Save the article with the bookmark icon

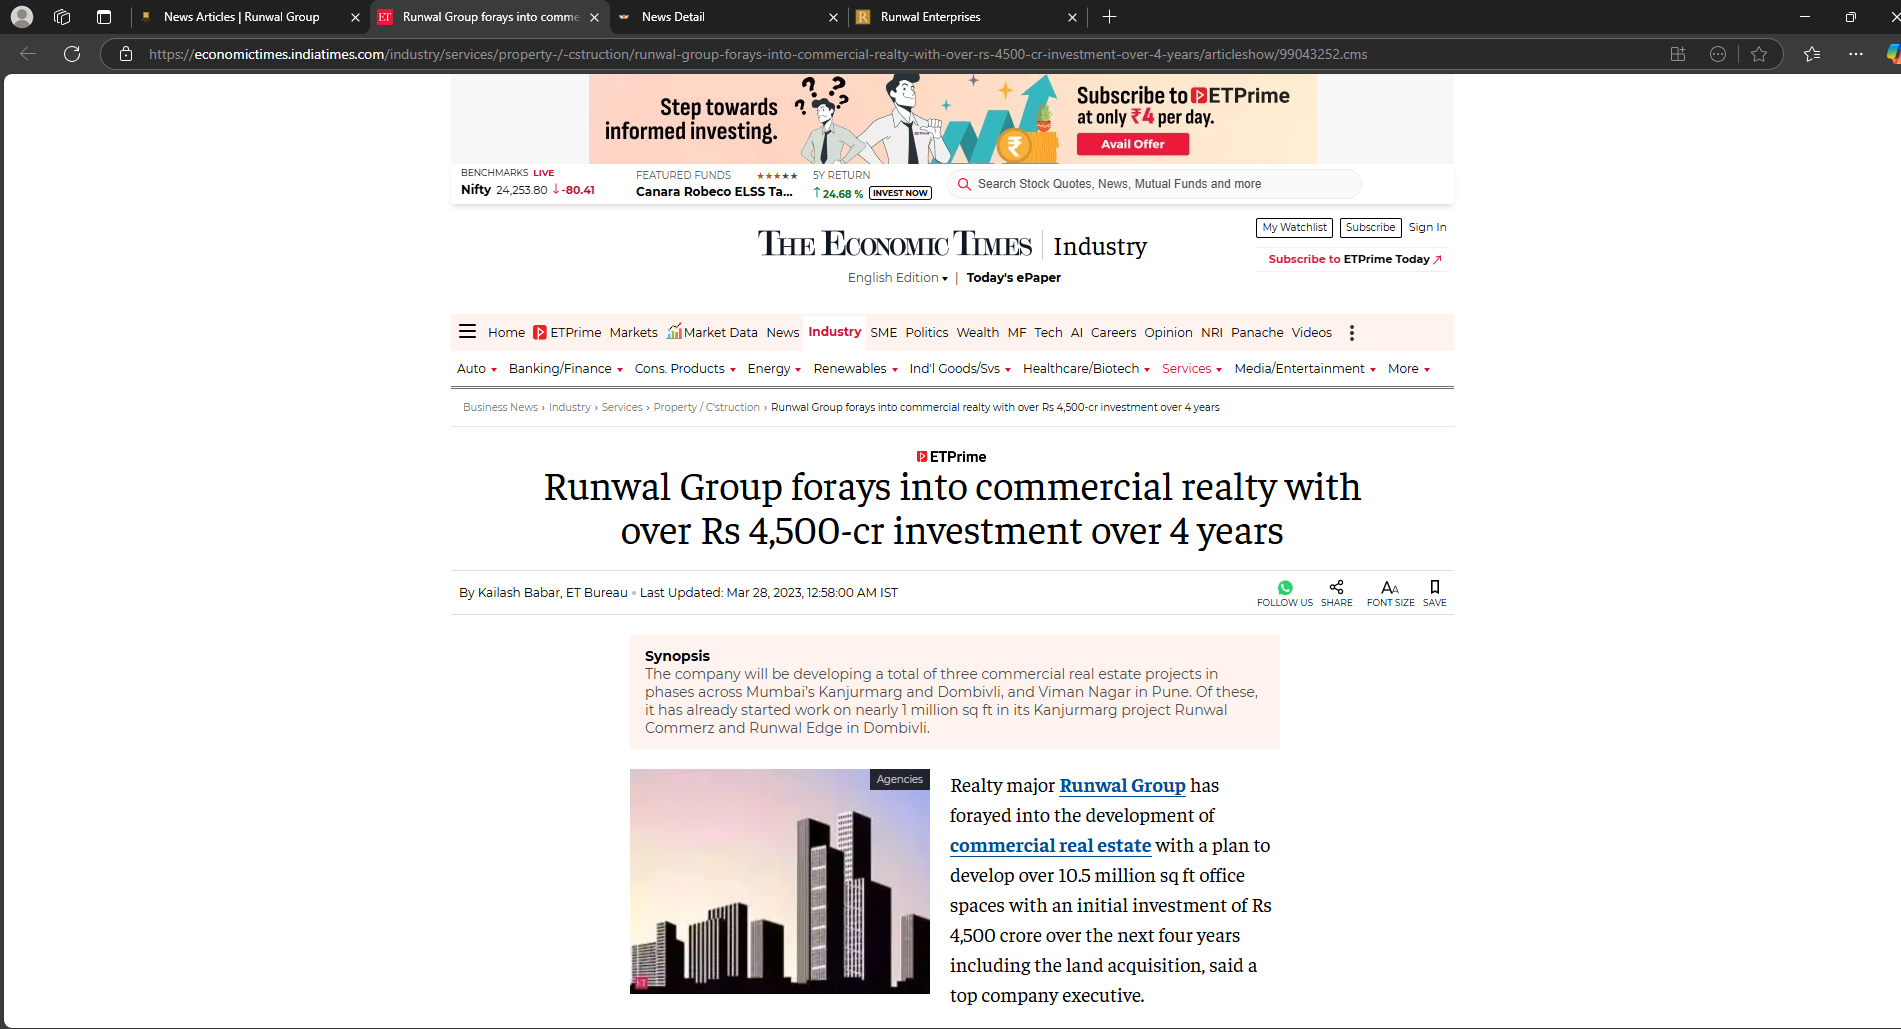(1434, 587)
